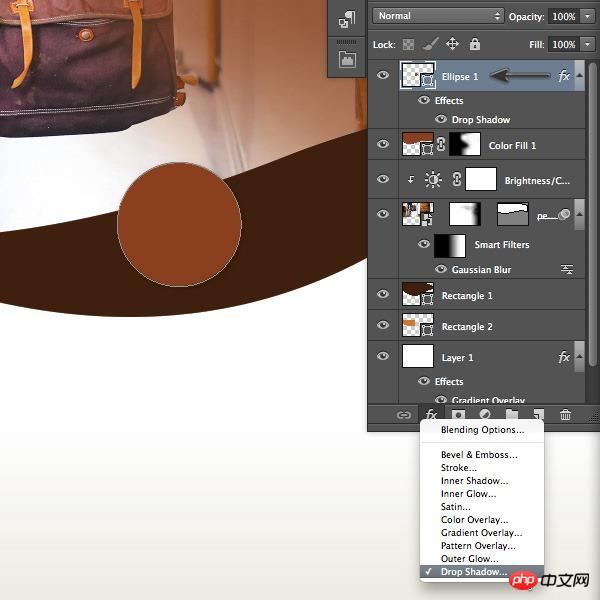Choose Satin from fx menu
This screenshot has width=600, height=600.
tap(482, 507)
